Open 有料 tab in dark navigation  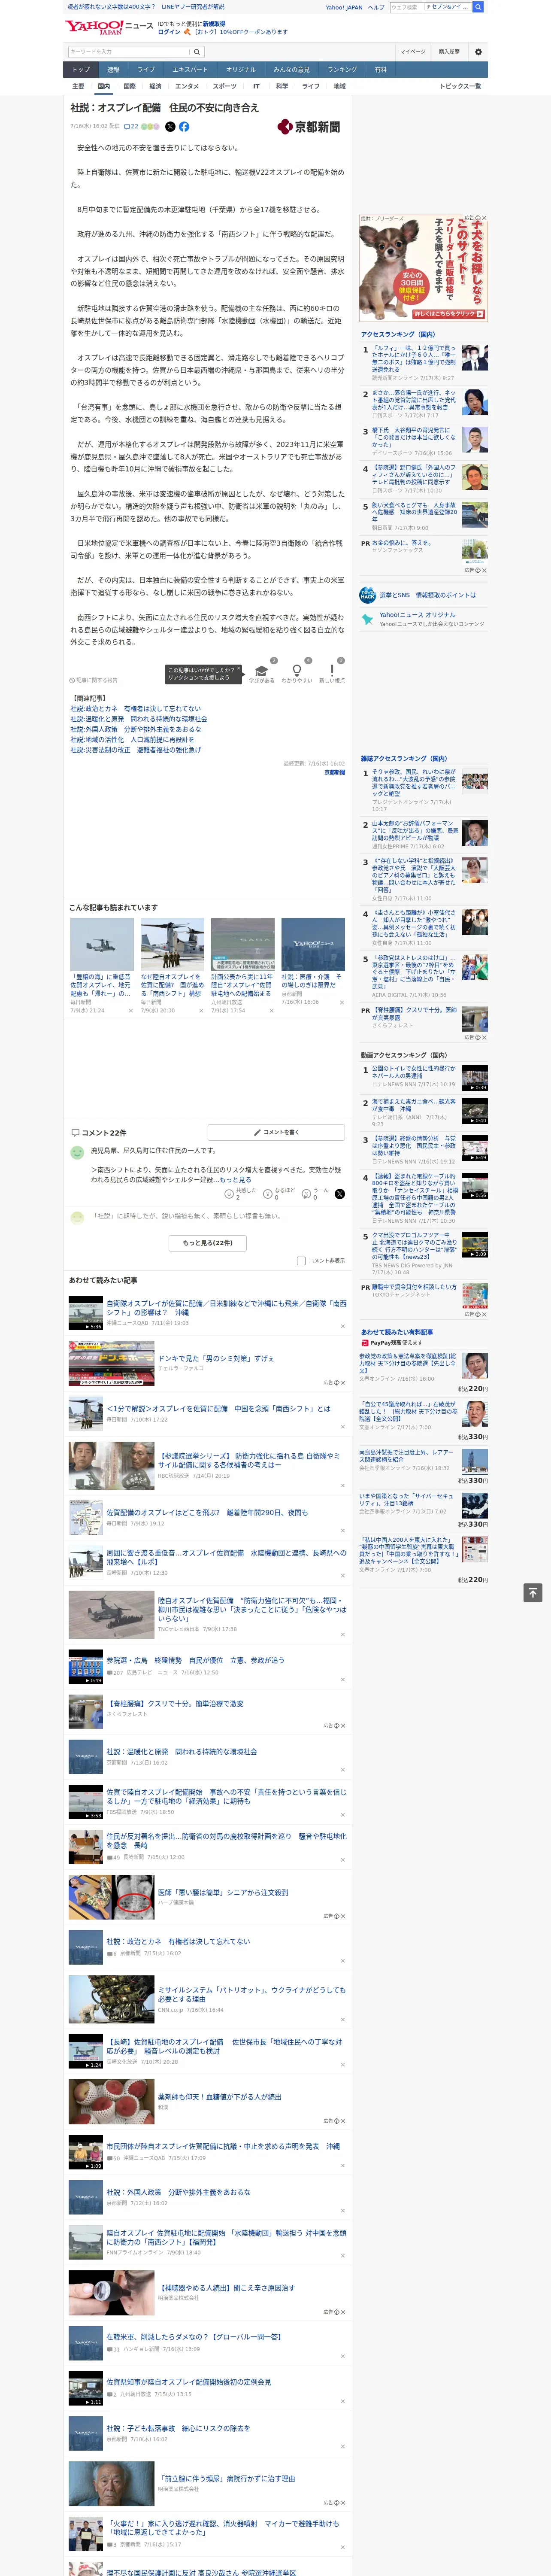click(380, 69)
